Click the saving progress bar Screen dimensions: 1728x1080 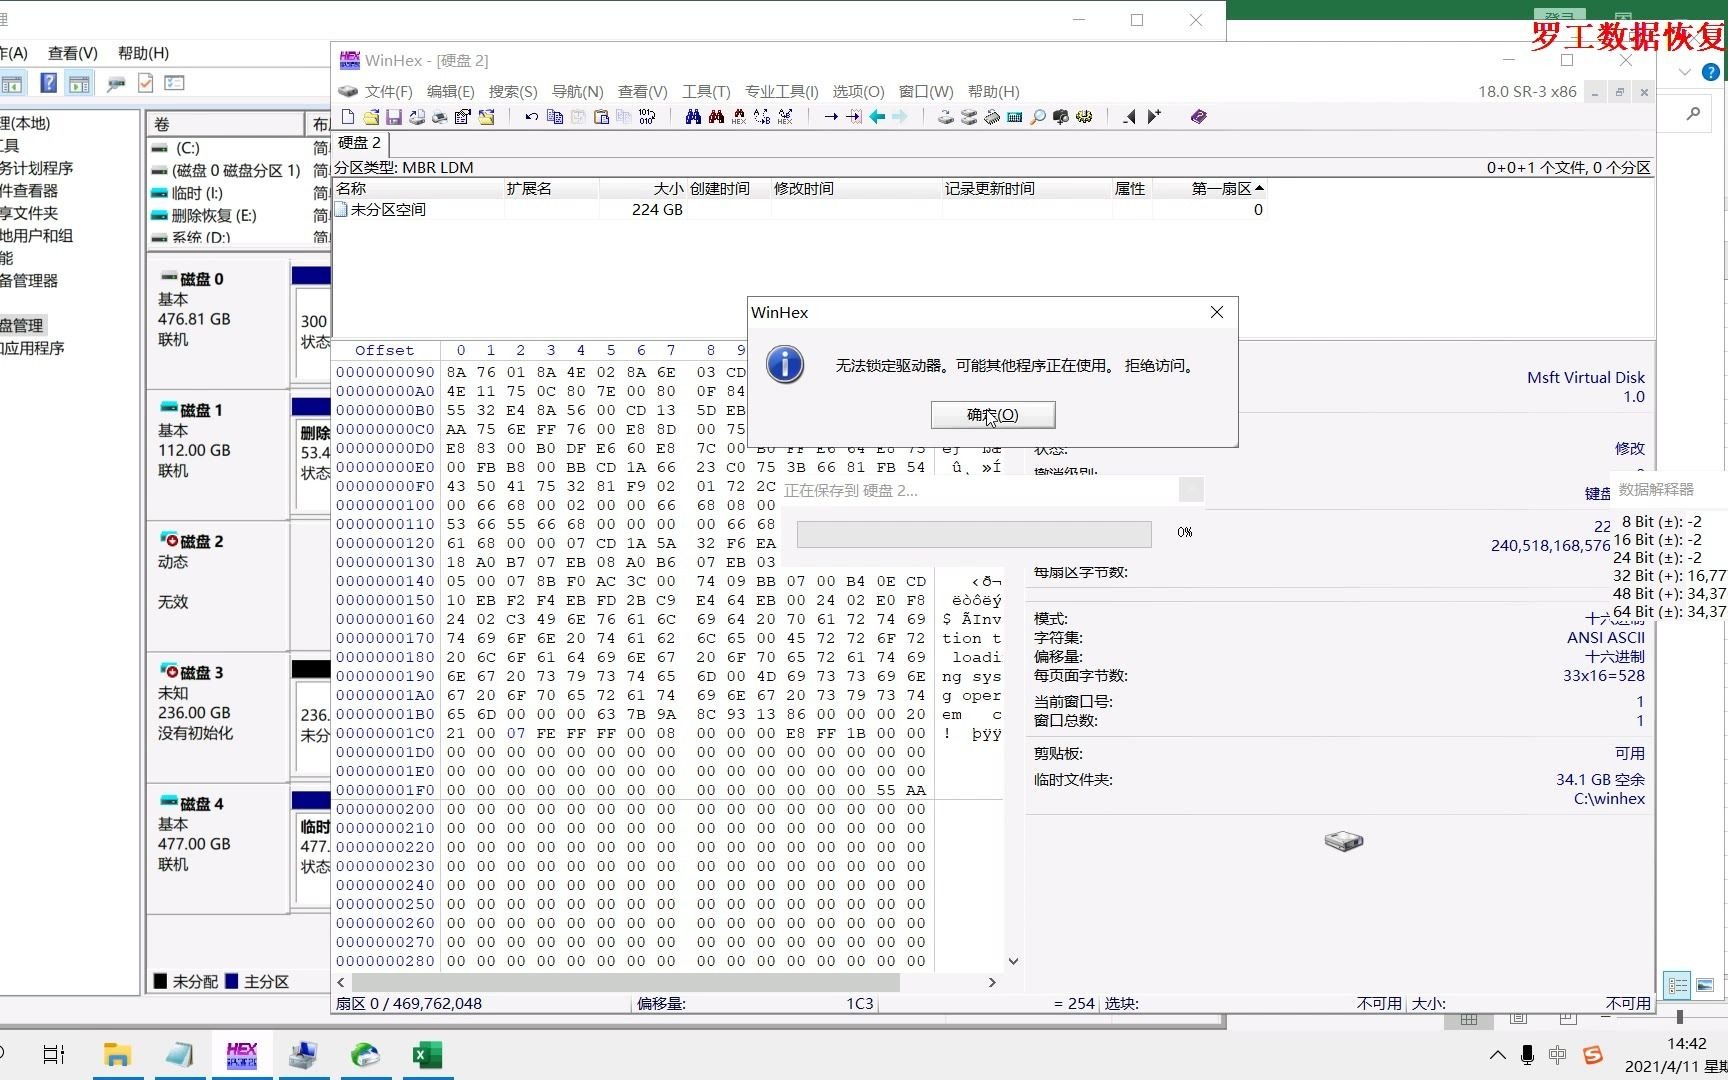click(974, 534)
